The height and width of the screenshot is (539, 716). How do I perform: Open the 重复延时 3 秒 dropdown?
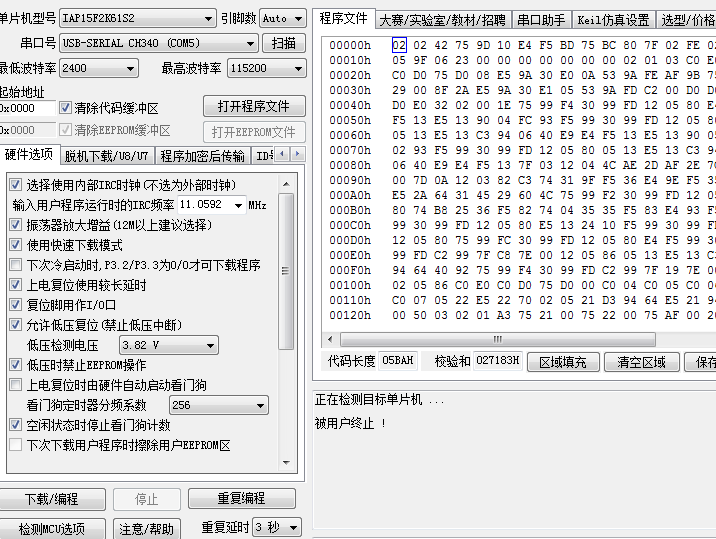coord(277,528)
